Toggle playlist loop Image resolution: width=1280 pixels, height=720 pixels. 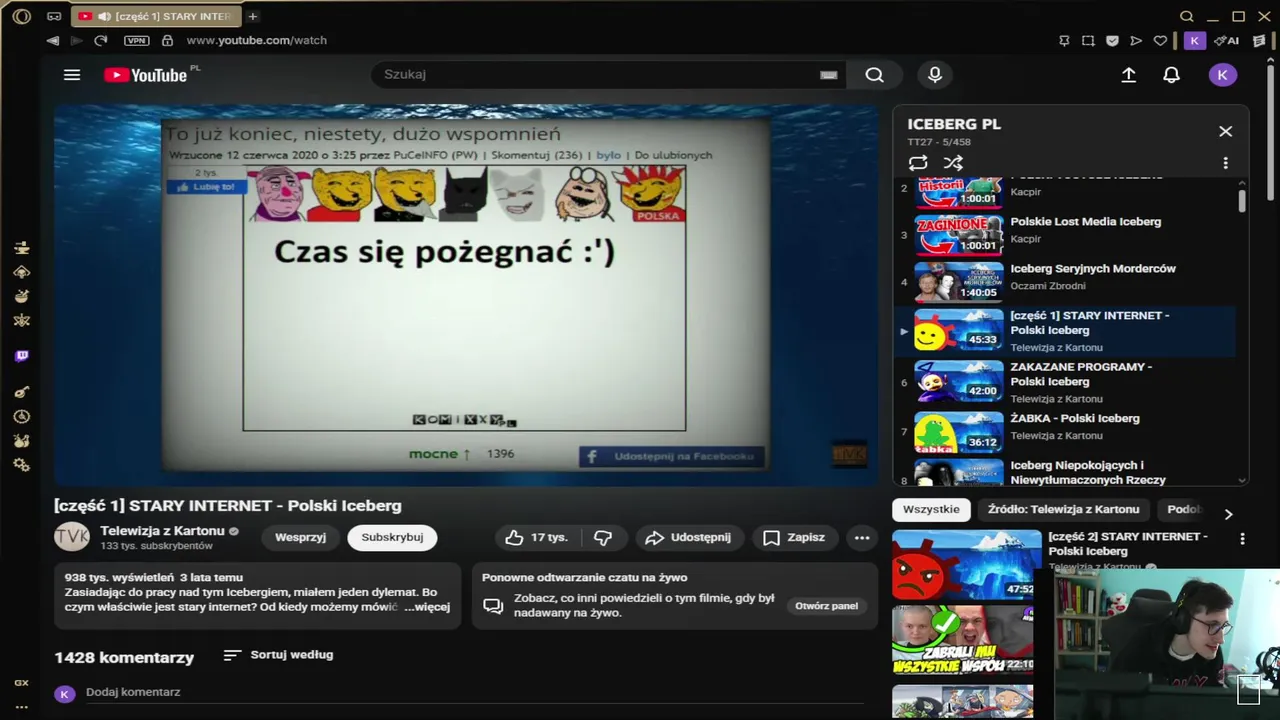(x=918, y=163)
